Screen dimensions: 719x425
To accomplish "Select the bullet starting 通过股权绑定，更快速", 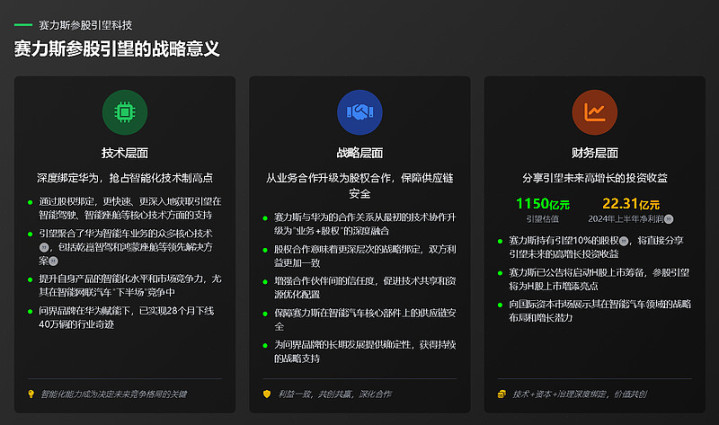I will 130,208.
